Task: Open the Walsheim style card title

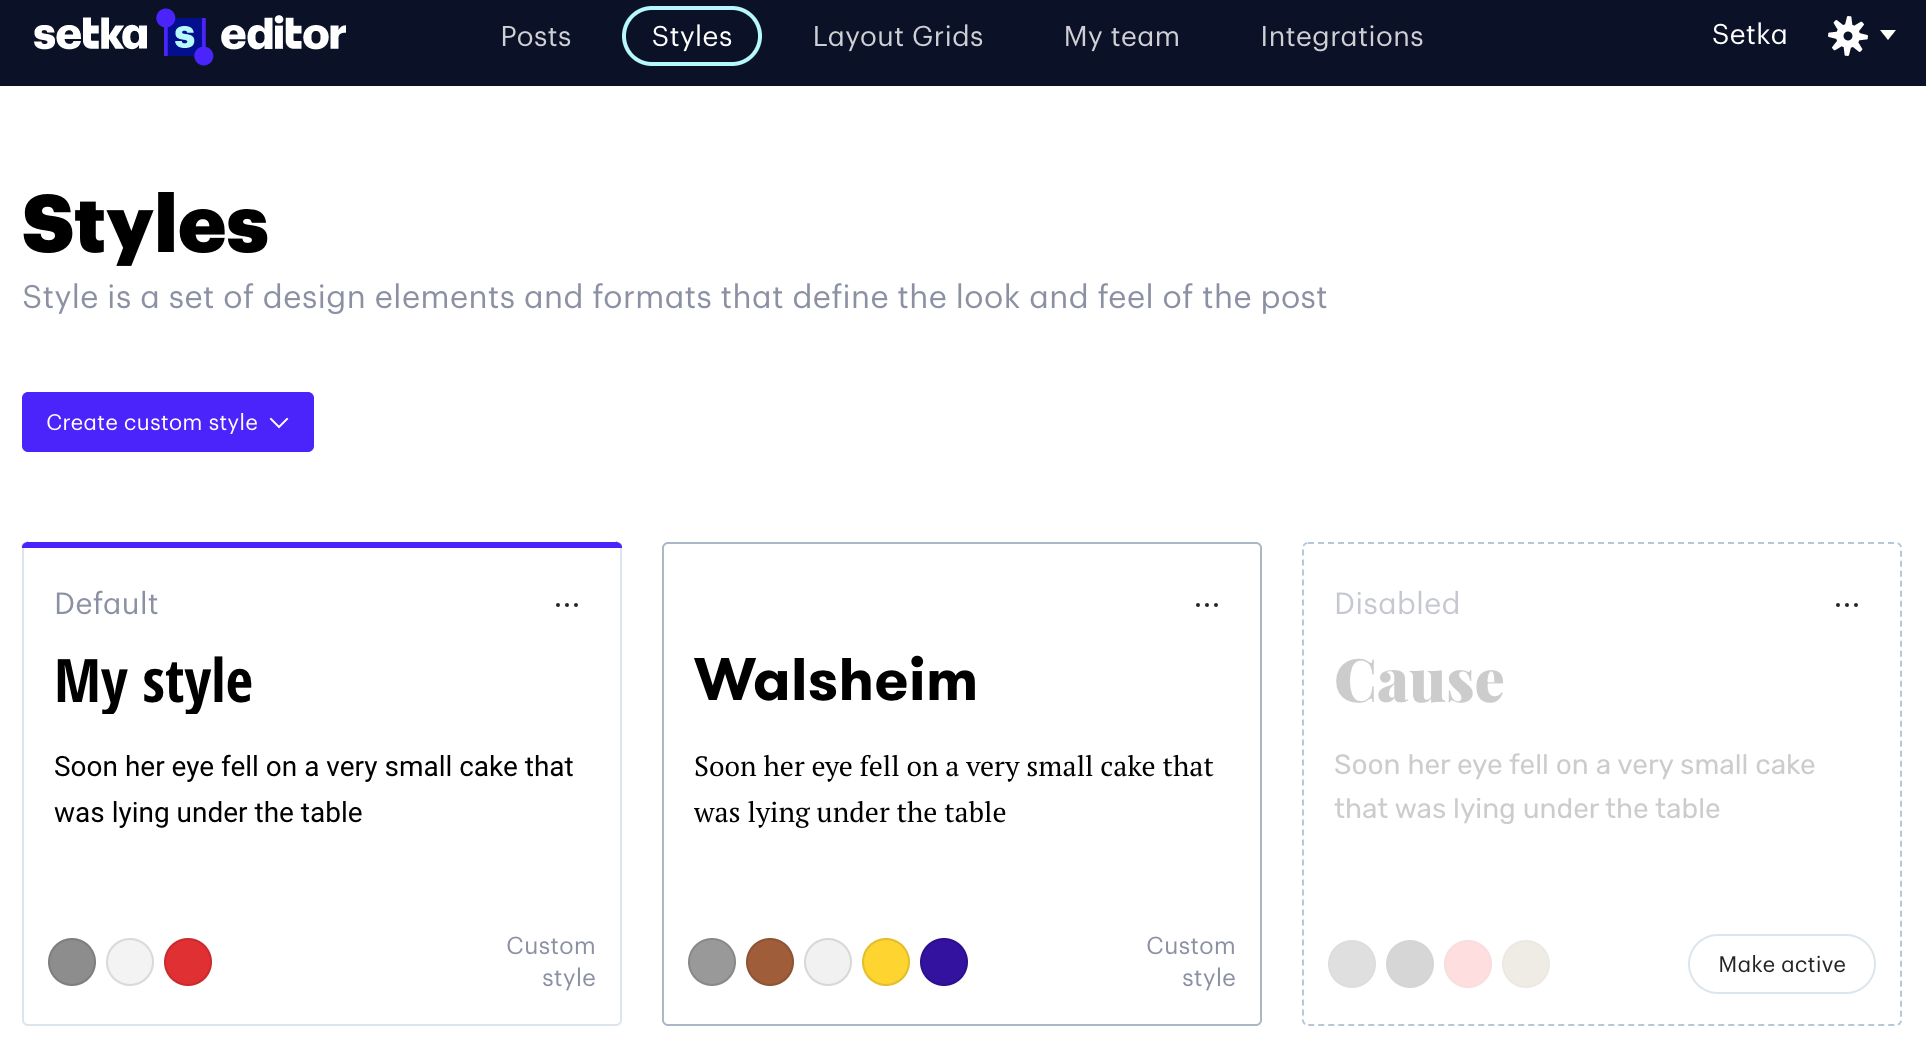Action: pyautogui.click(x=835, y=680)
